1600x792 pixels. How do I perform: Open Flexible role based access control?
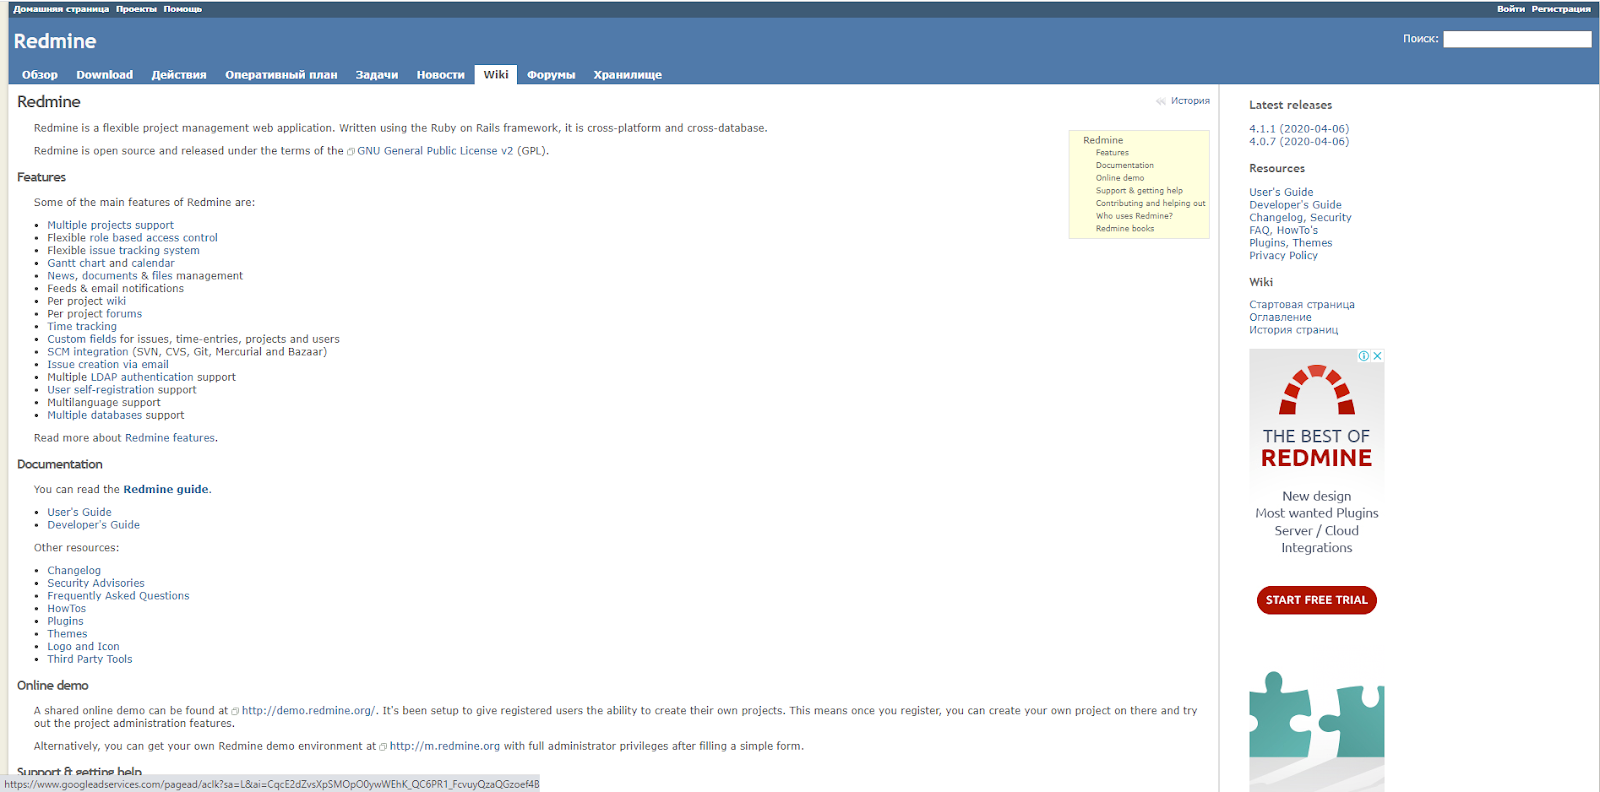pyautogui.click(x=132, y=238)
